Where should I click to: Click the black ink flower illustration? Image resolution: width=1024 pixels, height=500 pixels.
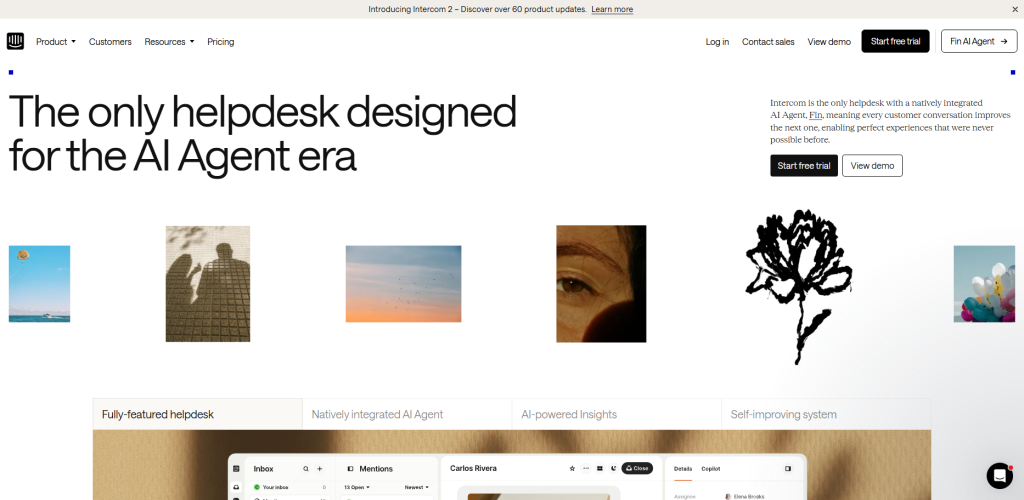coord(799,286)
